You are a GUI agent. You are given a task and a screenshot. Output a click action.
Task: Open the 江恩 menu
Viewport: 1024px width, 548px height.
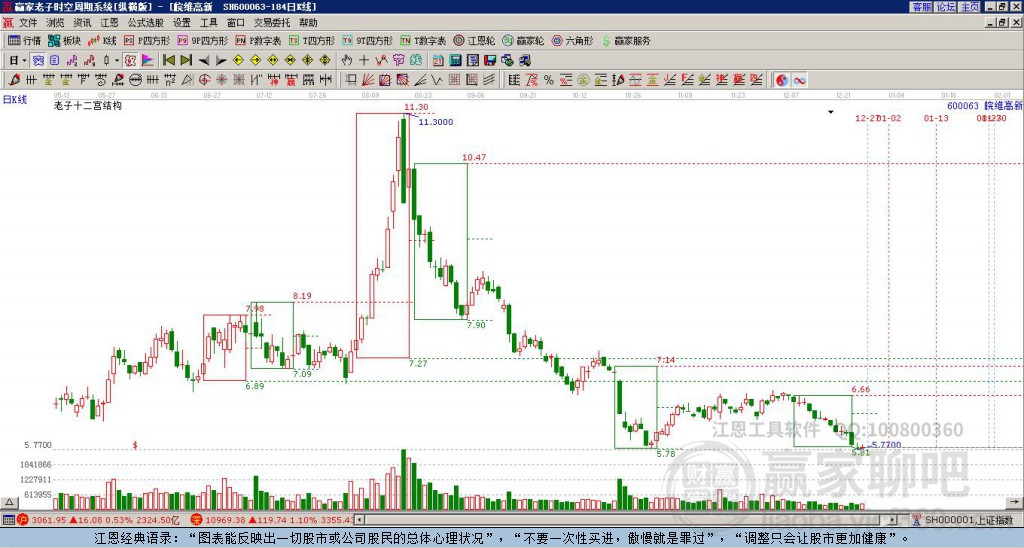click(109, 23)
